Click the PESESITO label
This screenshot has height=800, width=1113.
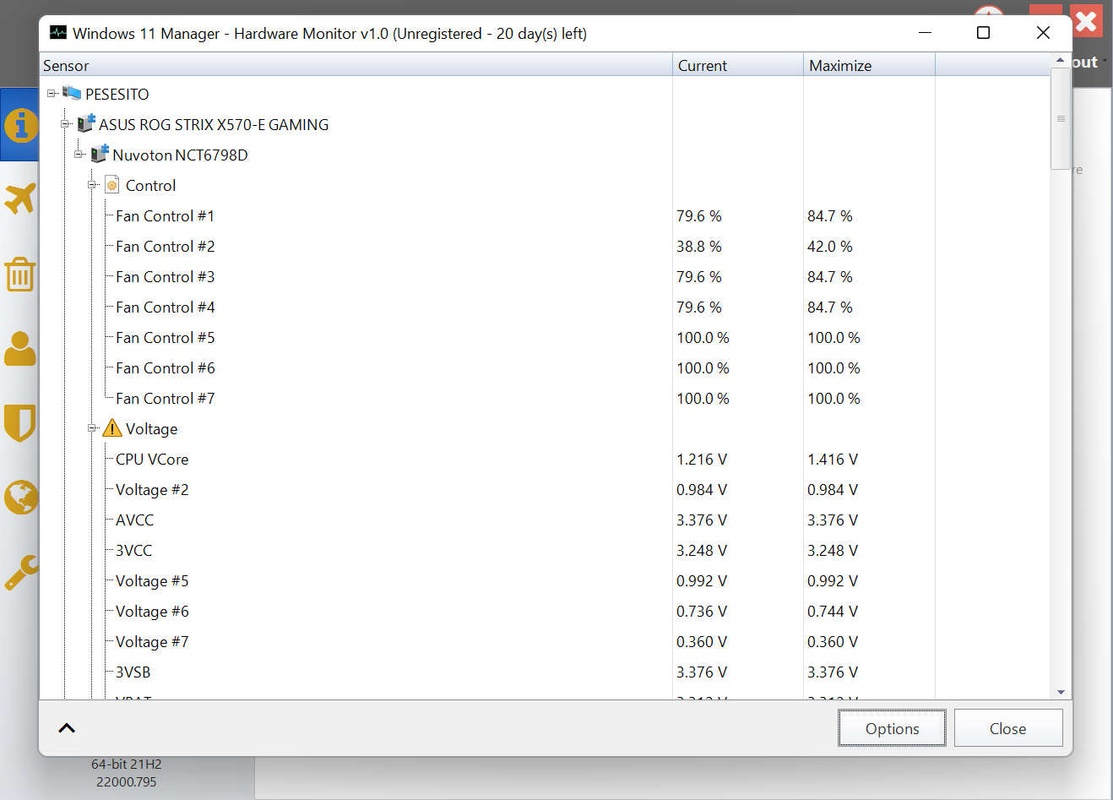[117, 94]
